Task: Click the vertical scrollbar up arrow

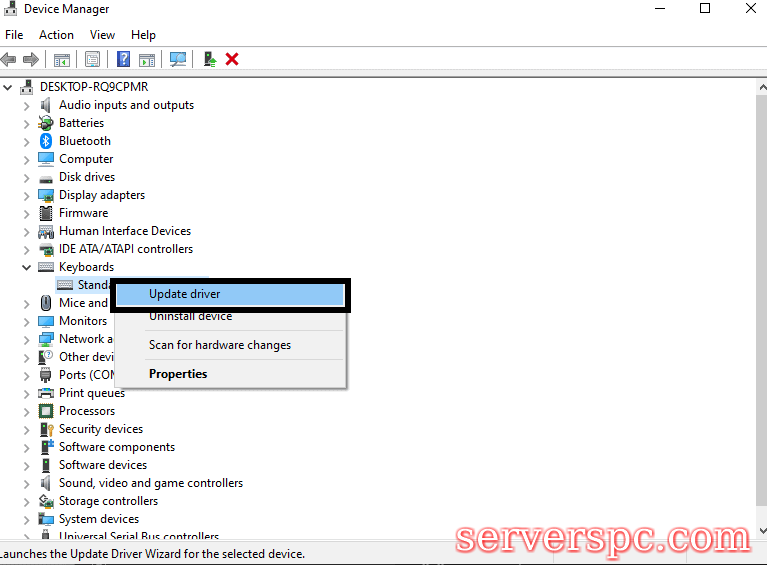Action: coord(762,88)
